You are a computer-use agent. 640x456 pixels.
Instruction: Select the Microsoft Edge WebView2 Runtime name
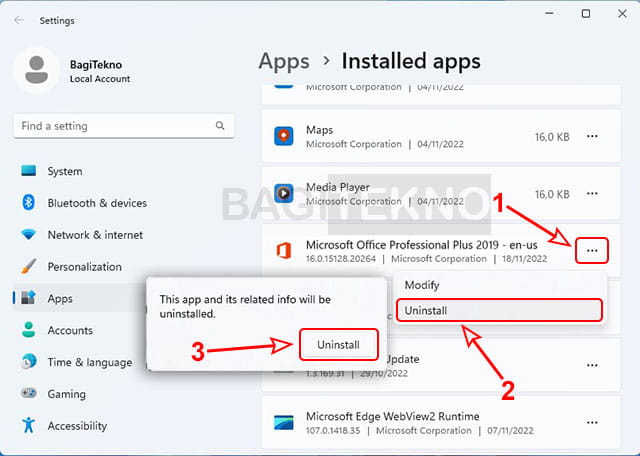point(393,416)
